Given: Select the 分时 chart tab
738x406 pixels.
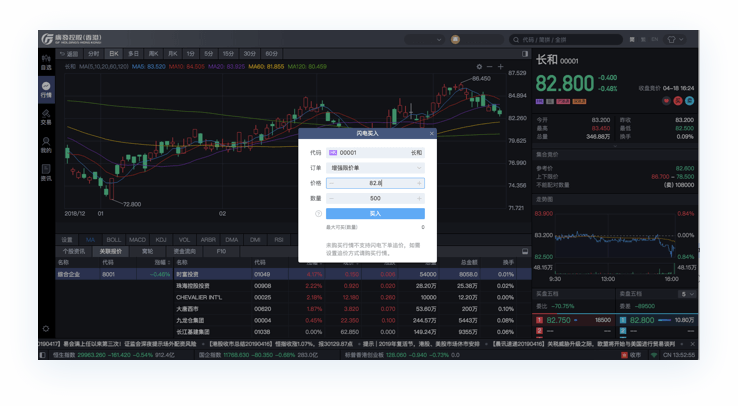Looking at the screenshot, I should click(x=94, y=54).
